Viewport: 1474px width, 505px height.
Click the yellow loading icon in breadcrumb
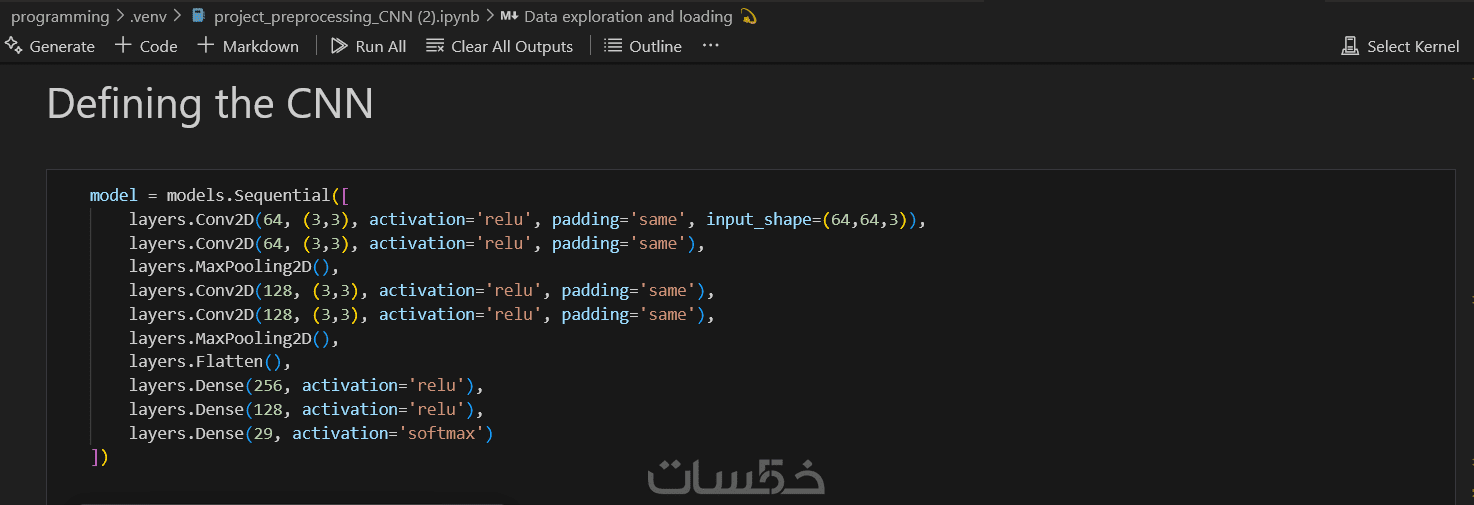749,16
